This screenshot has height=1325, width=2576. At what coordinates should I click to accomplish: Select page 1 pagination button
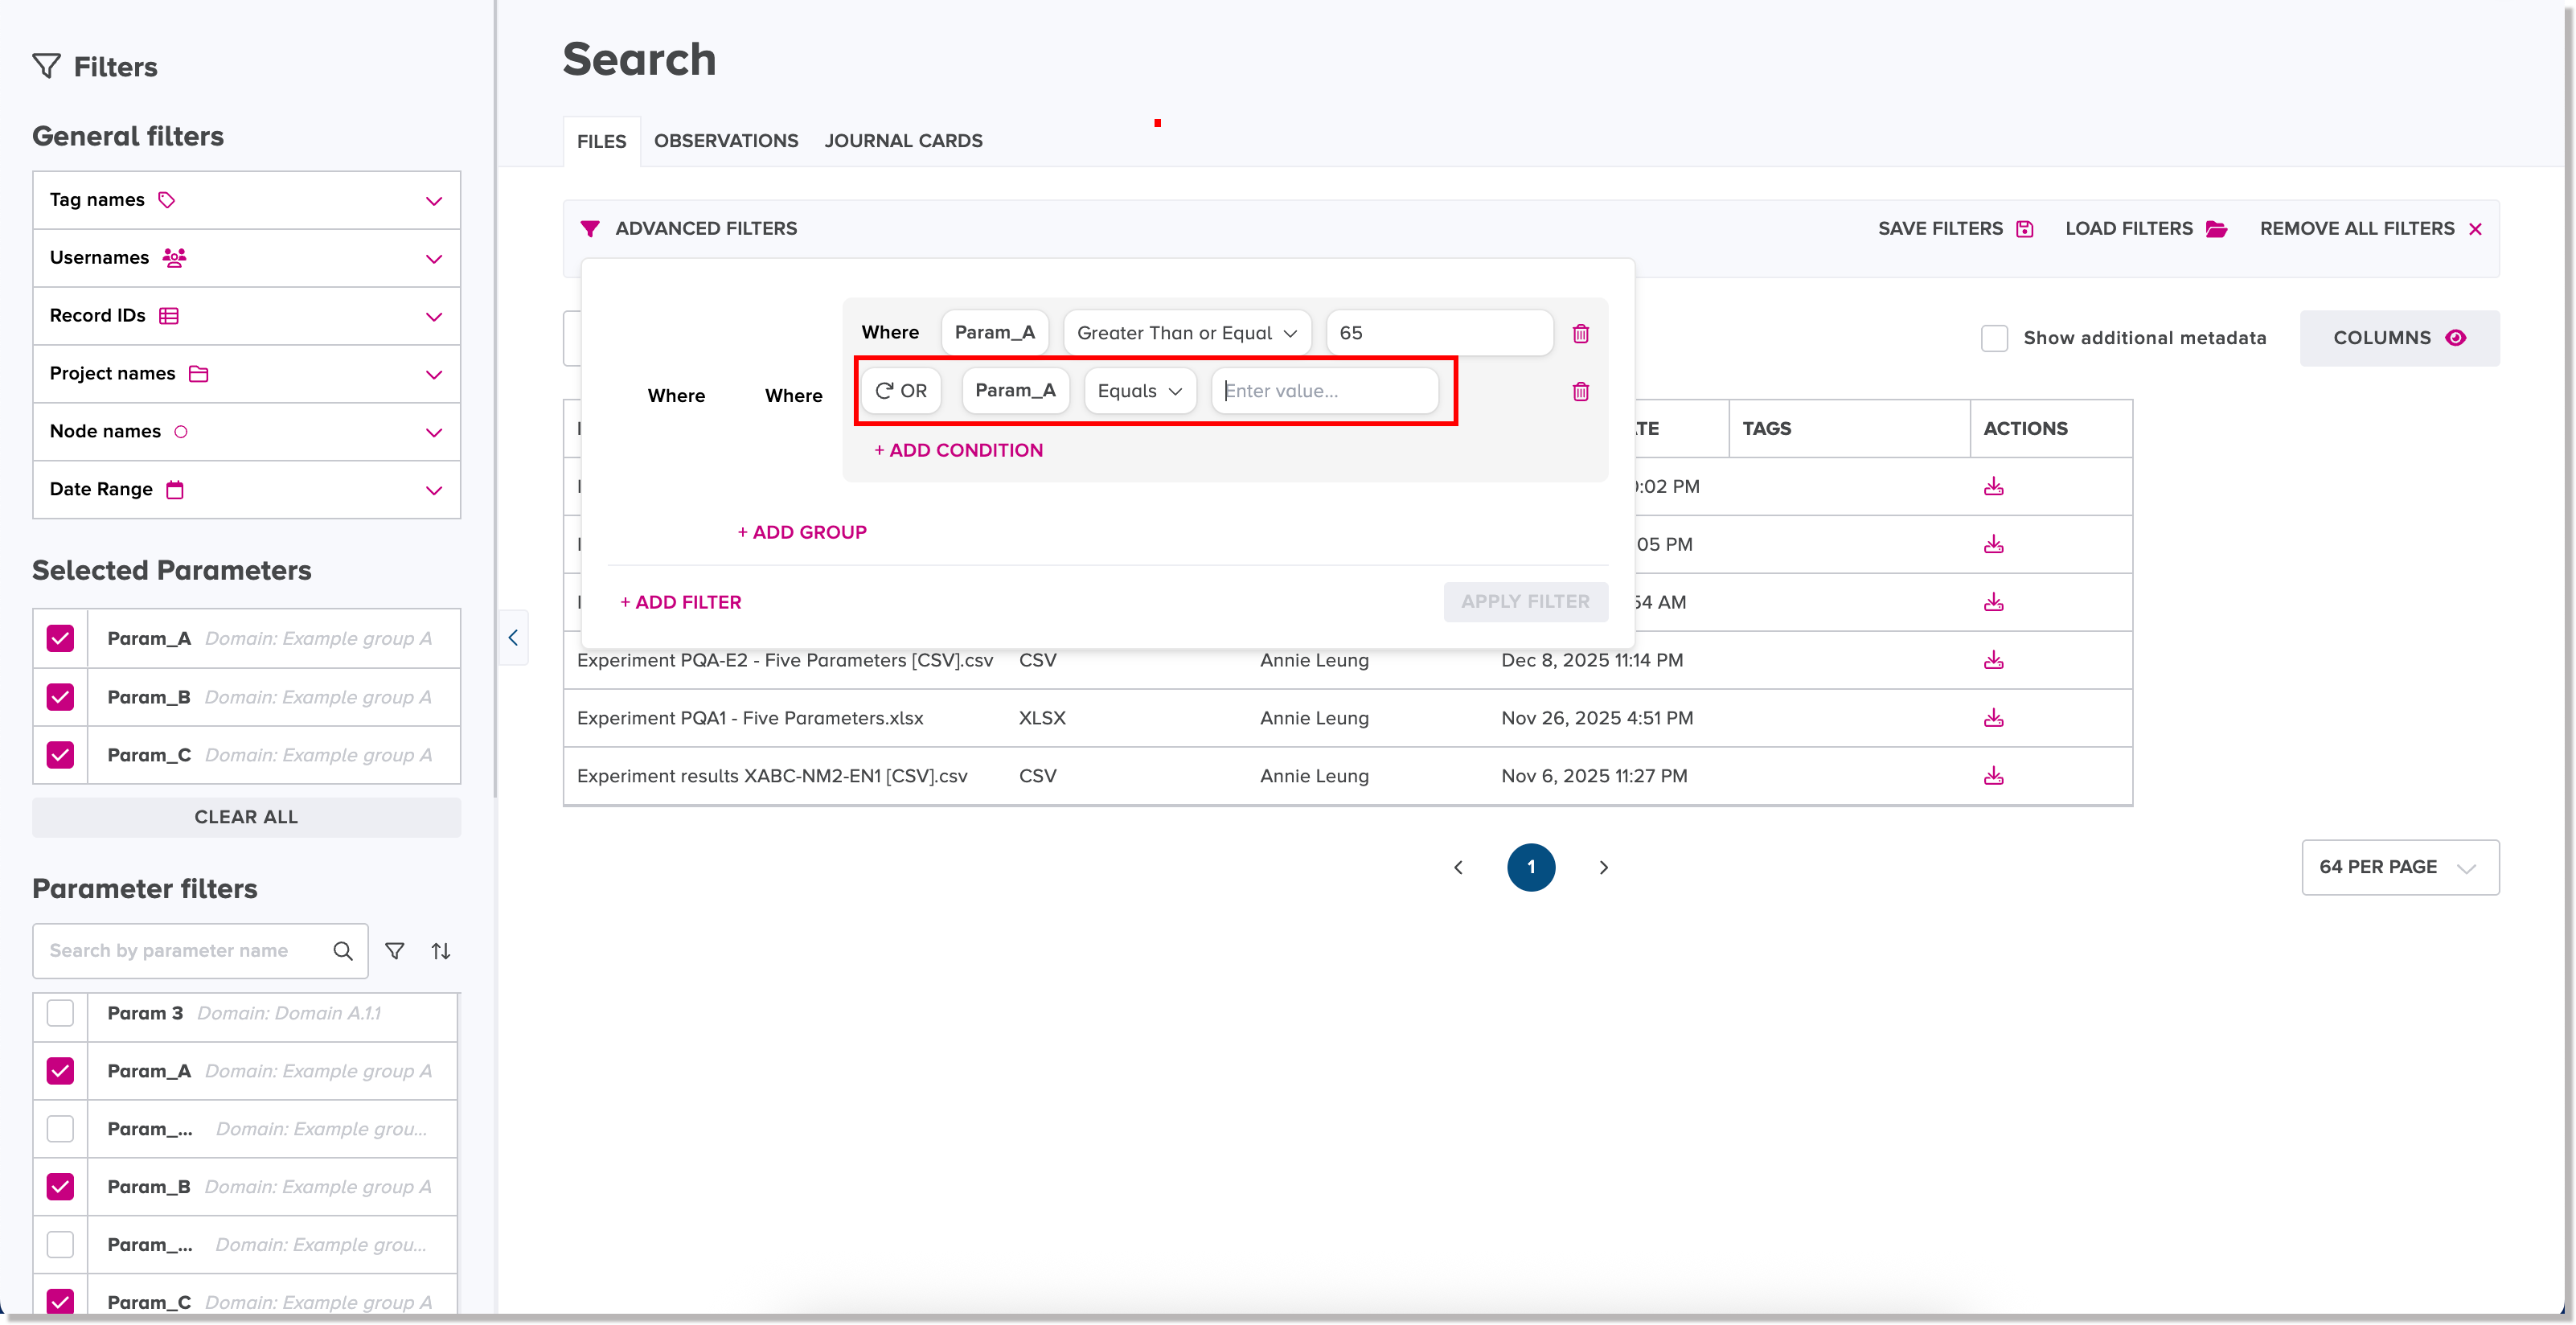pos(1531,867)
